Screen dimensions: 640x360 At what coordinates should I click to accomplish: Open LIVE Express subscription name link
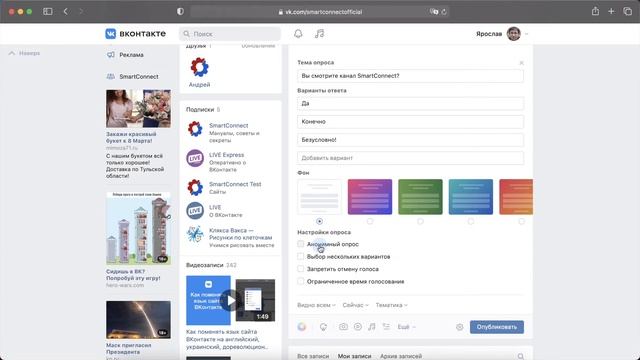[227, 155]
